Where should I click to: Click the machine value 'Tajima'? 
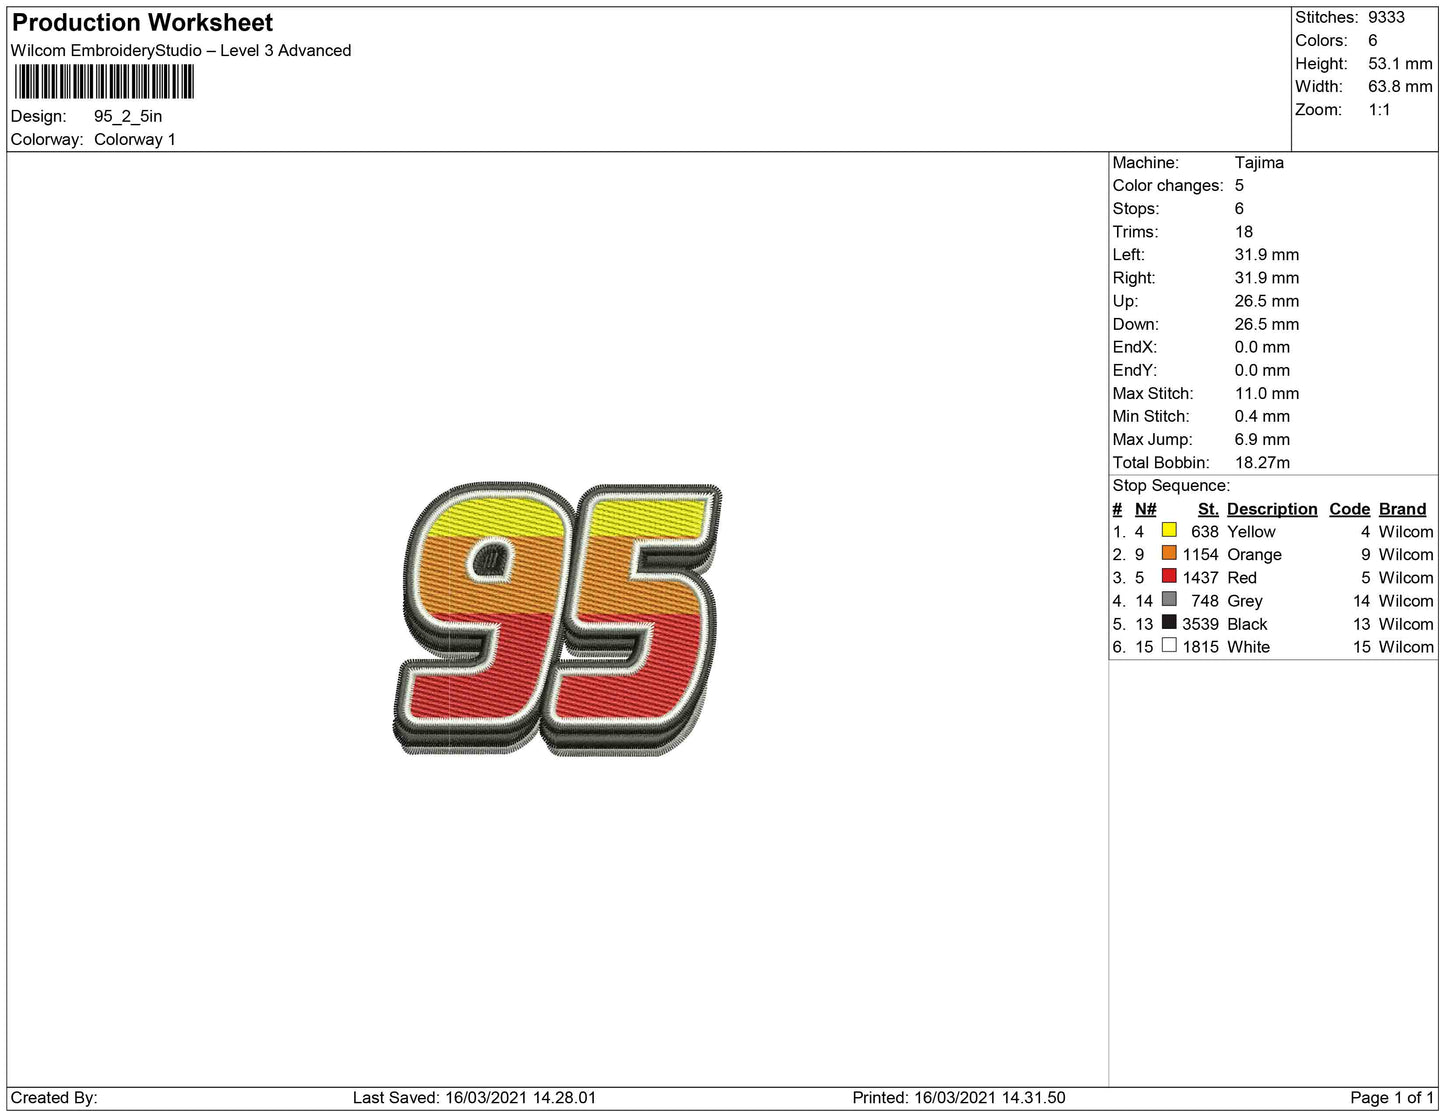pos(1259,162)
